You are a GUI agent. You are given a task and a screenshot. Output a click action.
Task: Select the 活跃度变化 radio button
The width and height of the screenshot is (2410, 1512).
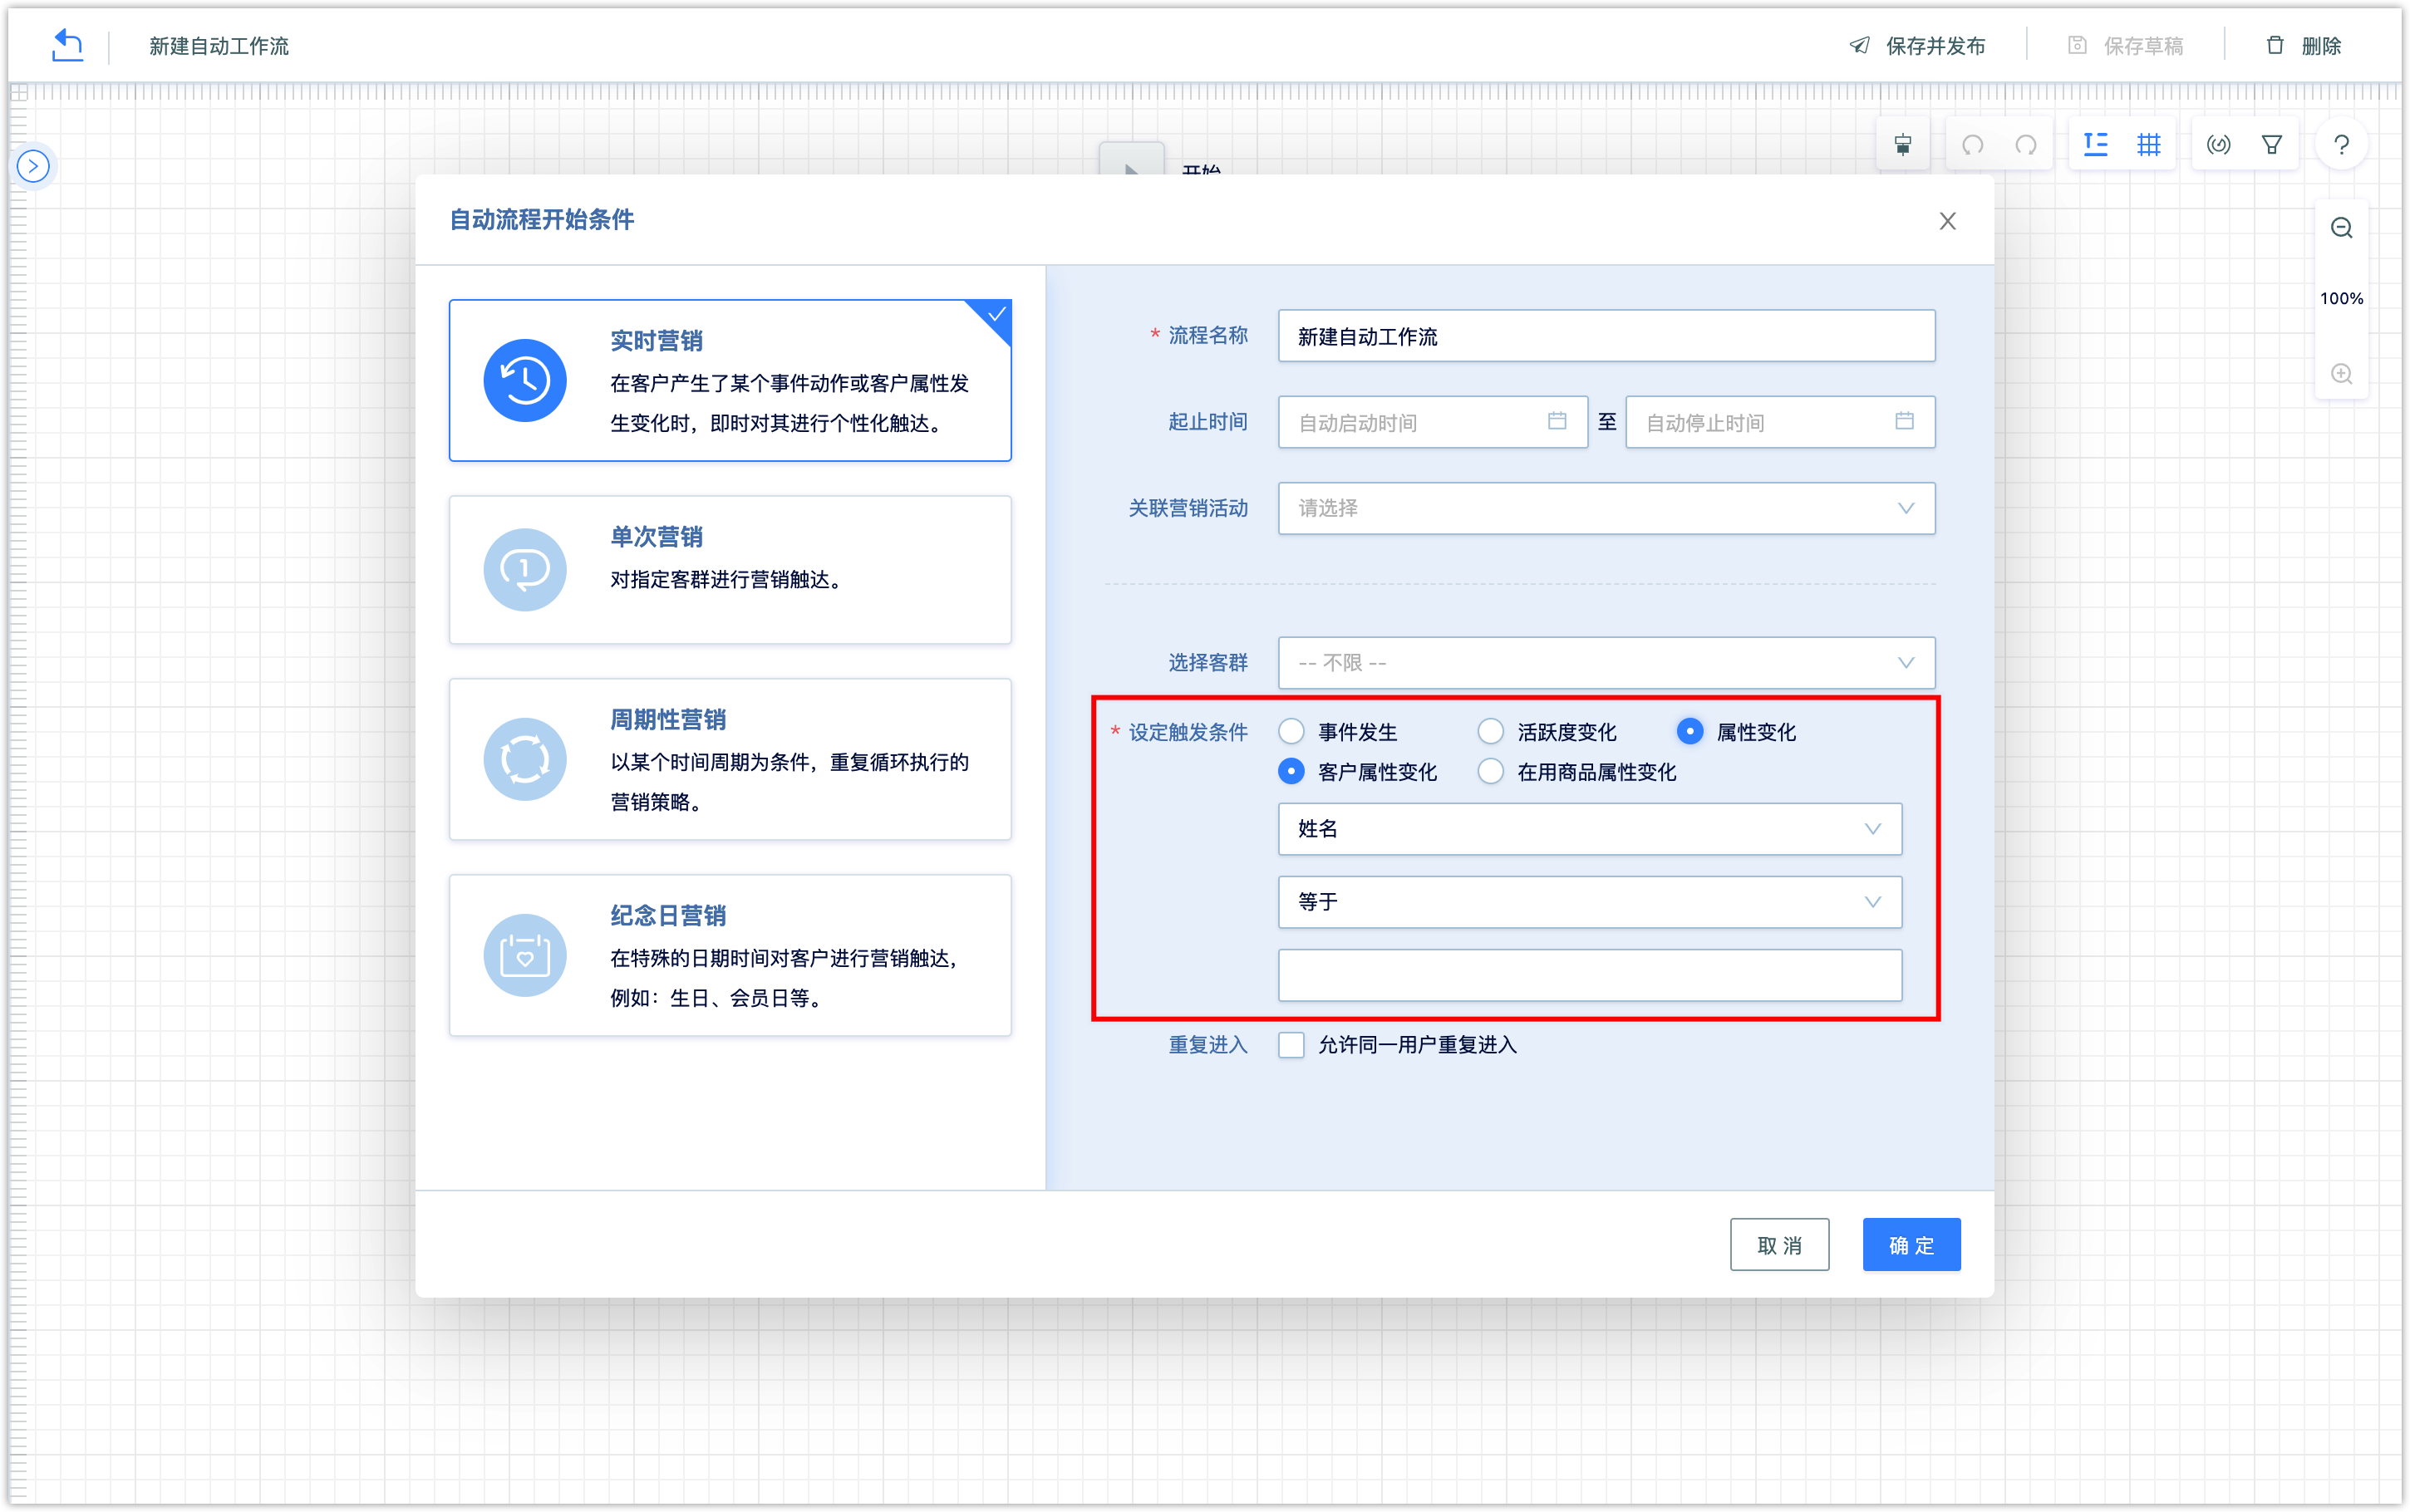(x=1490, y=732)
